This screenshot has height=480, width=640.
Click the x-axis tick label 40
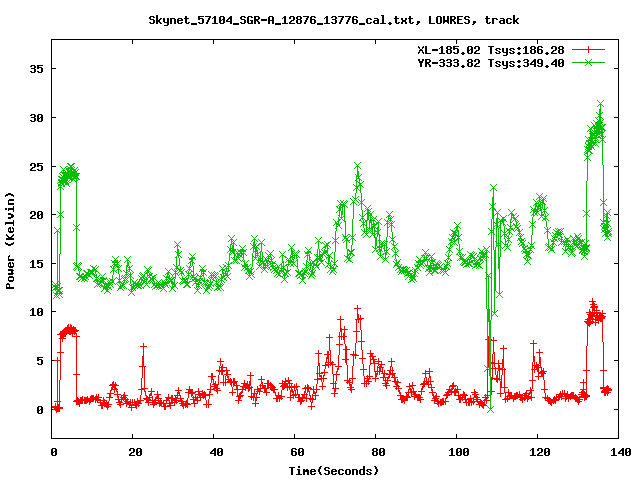pyautogui.click(x=216, y=452)
